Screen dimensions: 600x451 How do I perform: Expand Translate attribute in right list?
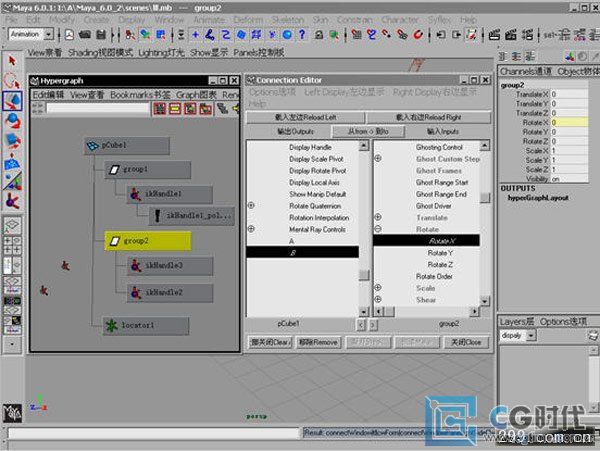(x=378, y=217)
